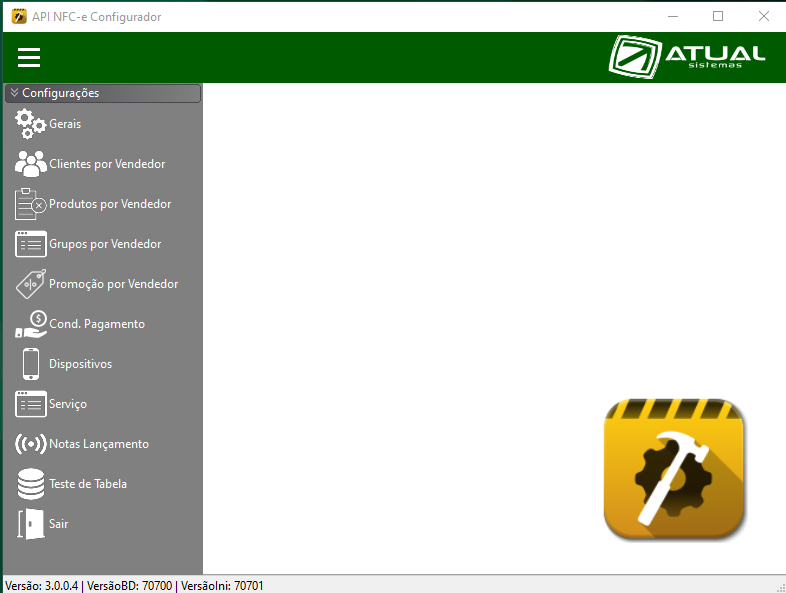This screenshot has height=593, width=786.
Task: Open Grupos por Vendedor menu label
Action: 105,244
